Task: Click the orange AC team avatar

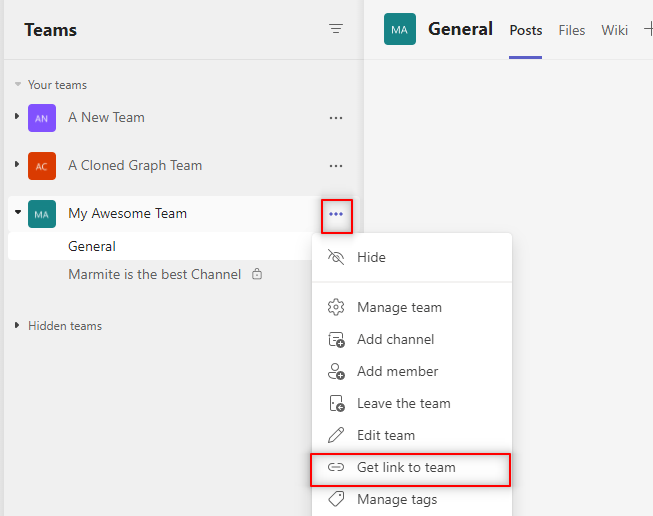Action: 42,166
